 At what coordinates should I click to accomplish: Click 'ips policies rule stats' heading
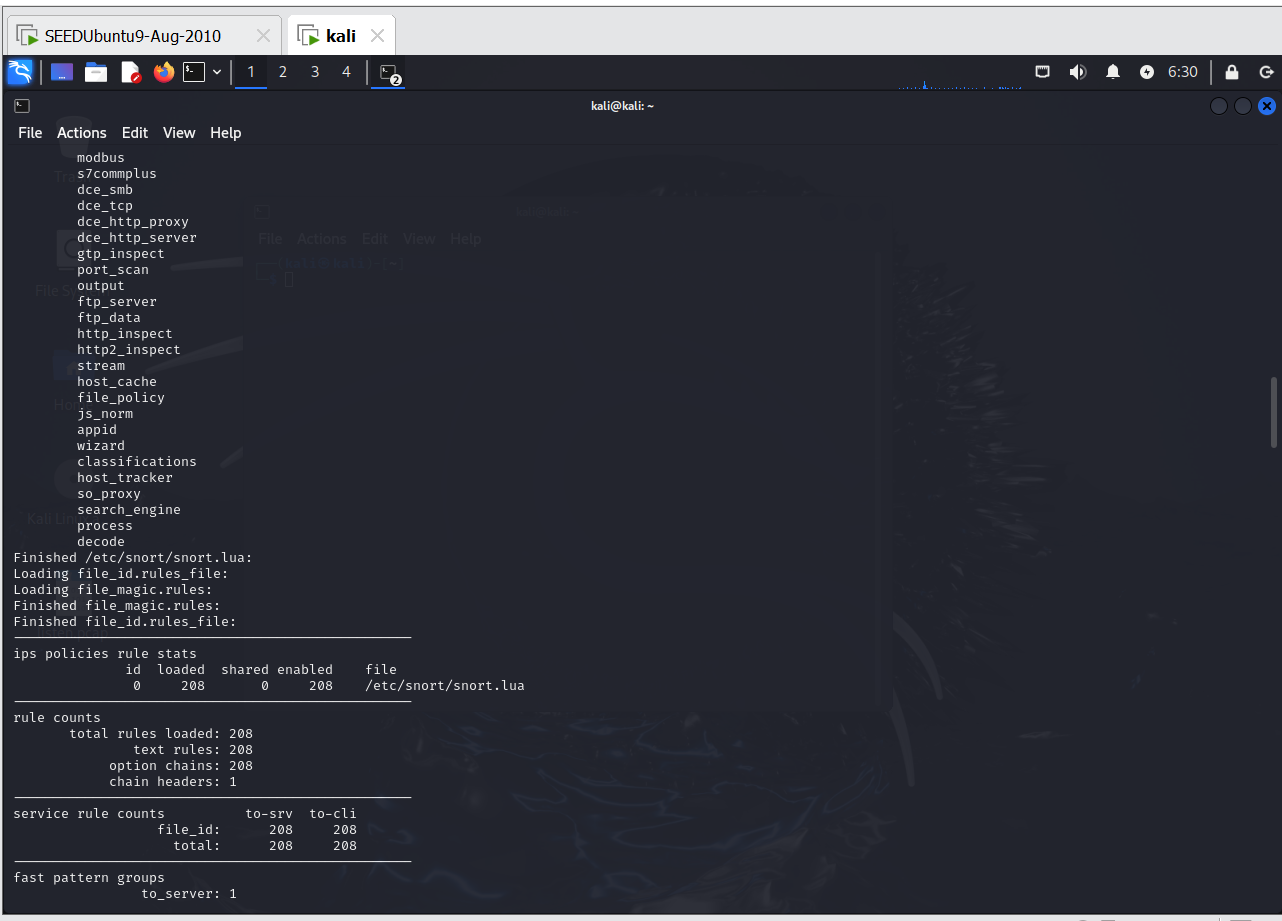105,654
